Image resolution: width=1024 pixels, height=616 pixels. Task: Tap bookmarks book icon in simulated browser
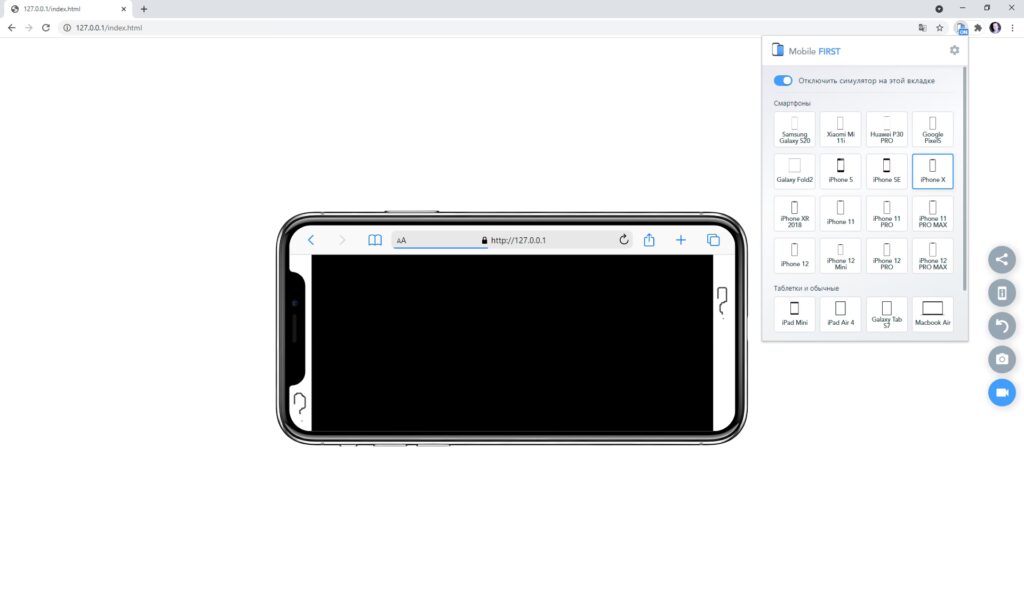(x=375, y=240)
